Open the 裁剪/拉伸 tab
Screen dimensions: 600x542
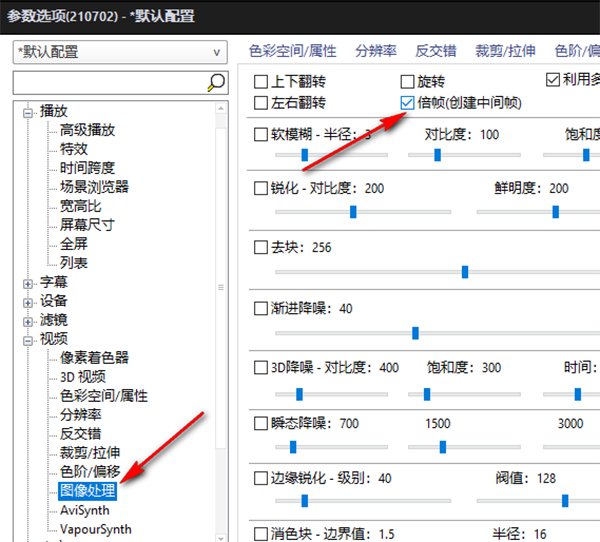click(x=507, y=51)
